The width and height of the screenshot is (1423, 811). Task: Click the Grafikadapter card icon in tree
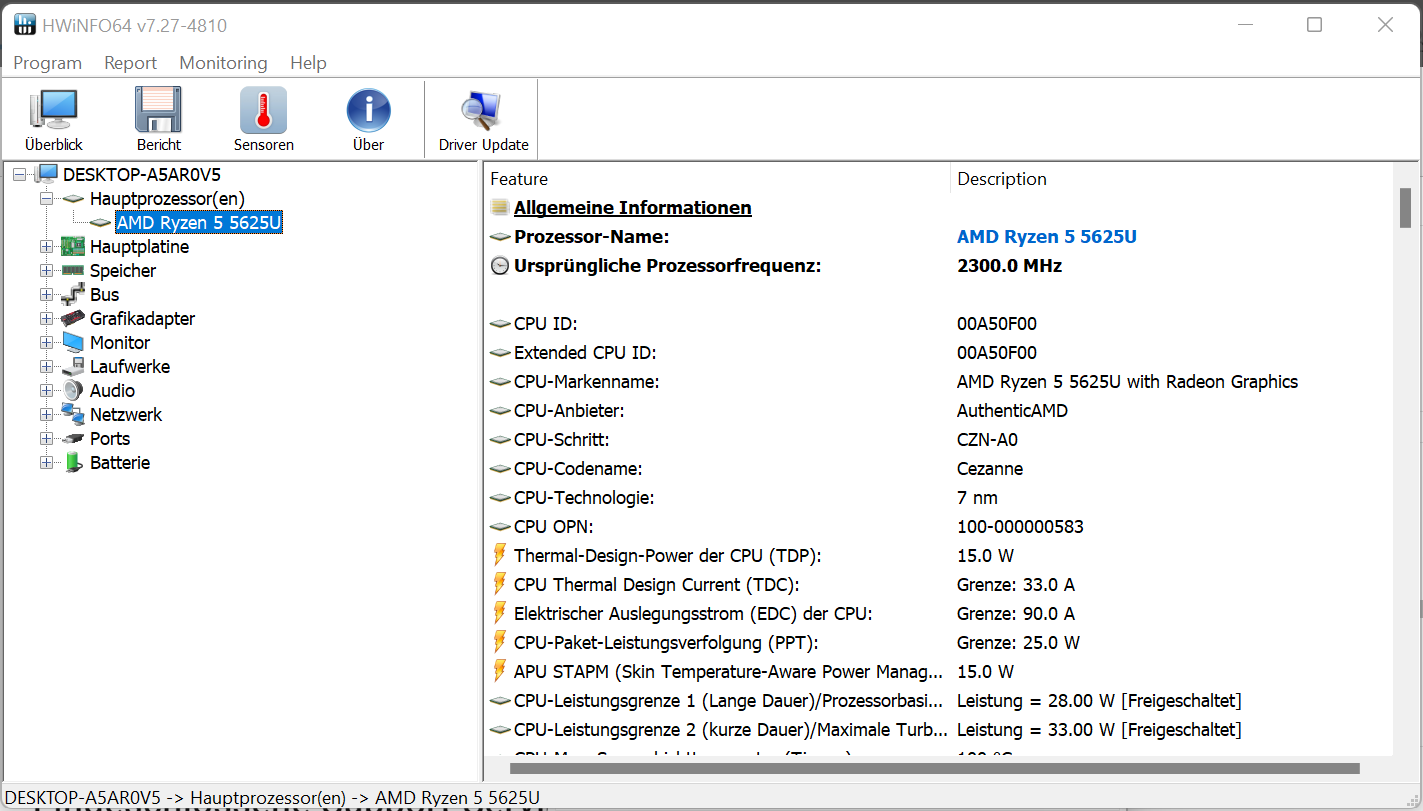coord(73,319)
